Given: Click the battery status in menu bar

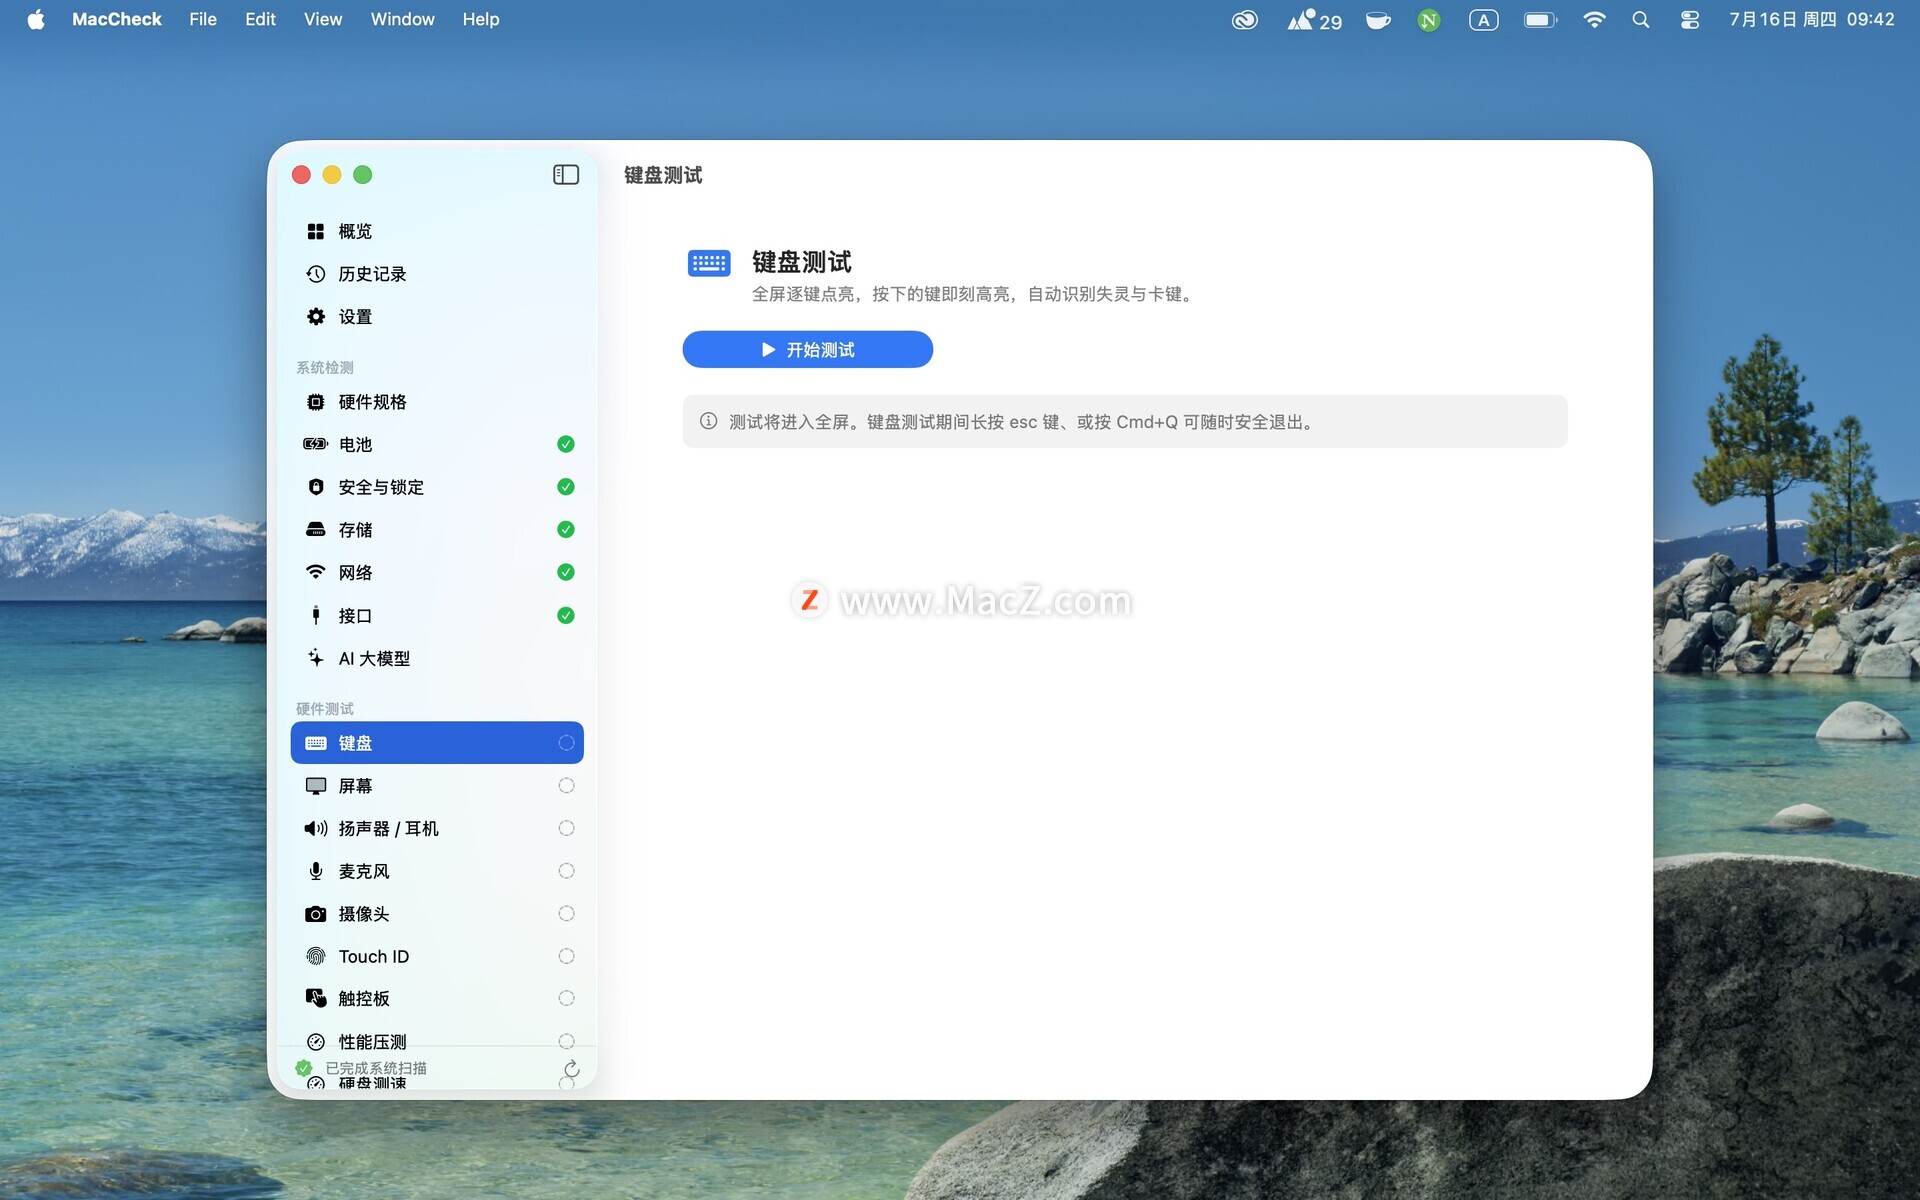Looking at the screenshot, I should [x=1540, y=20].
